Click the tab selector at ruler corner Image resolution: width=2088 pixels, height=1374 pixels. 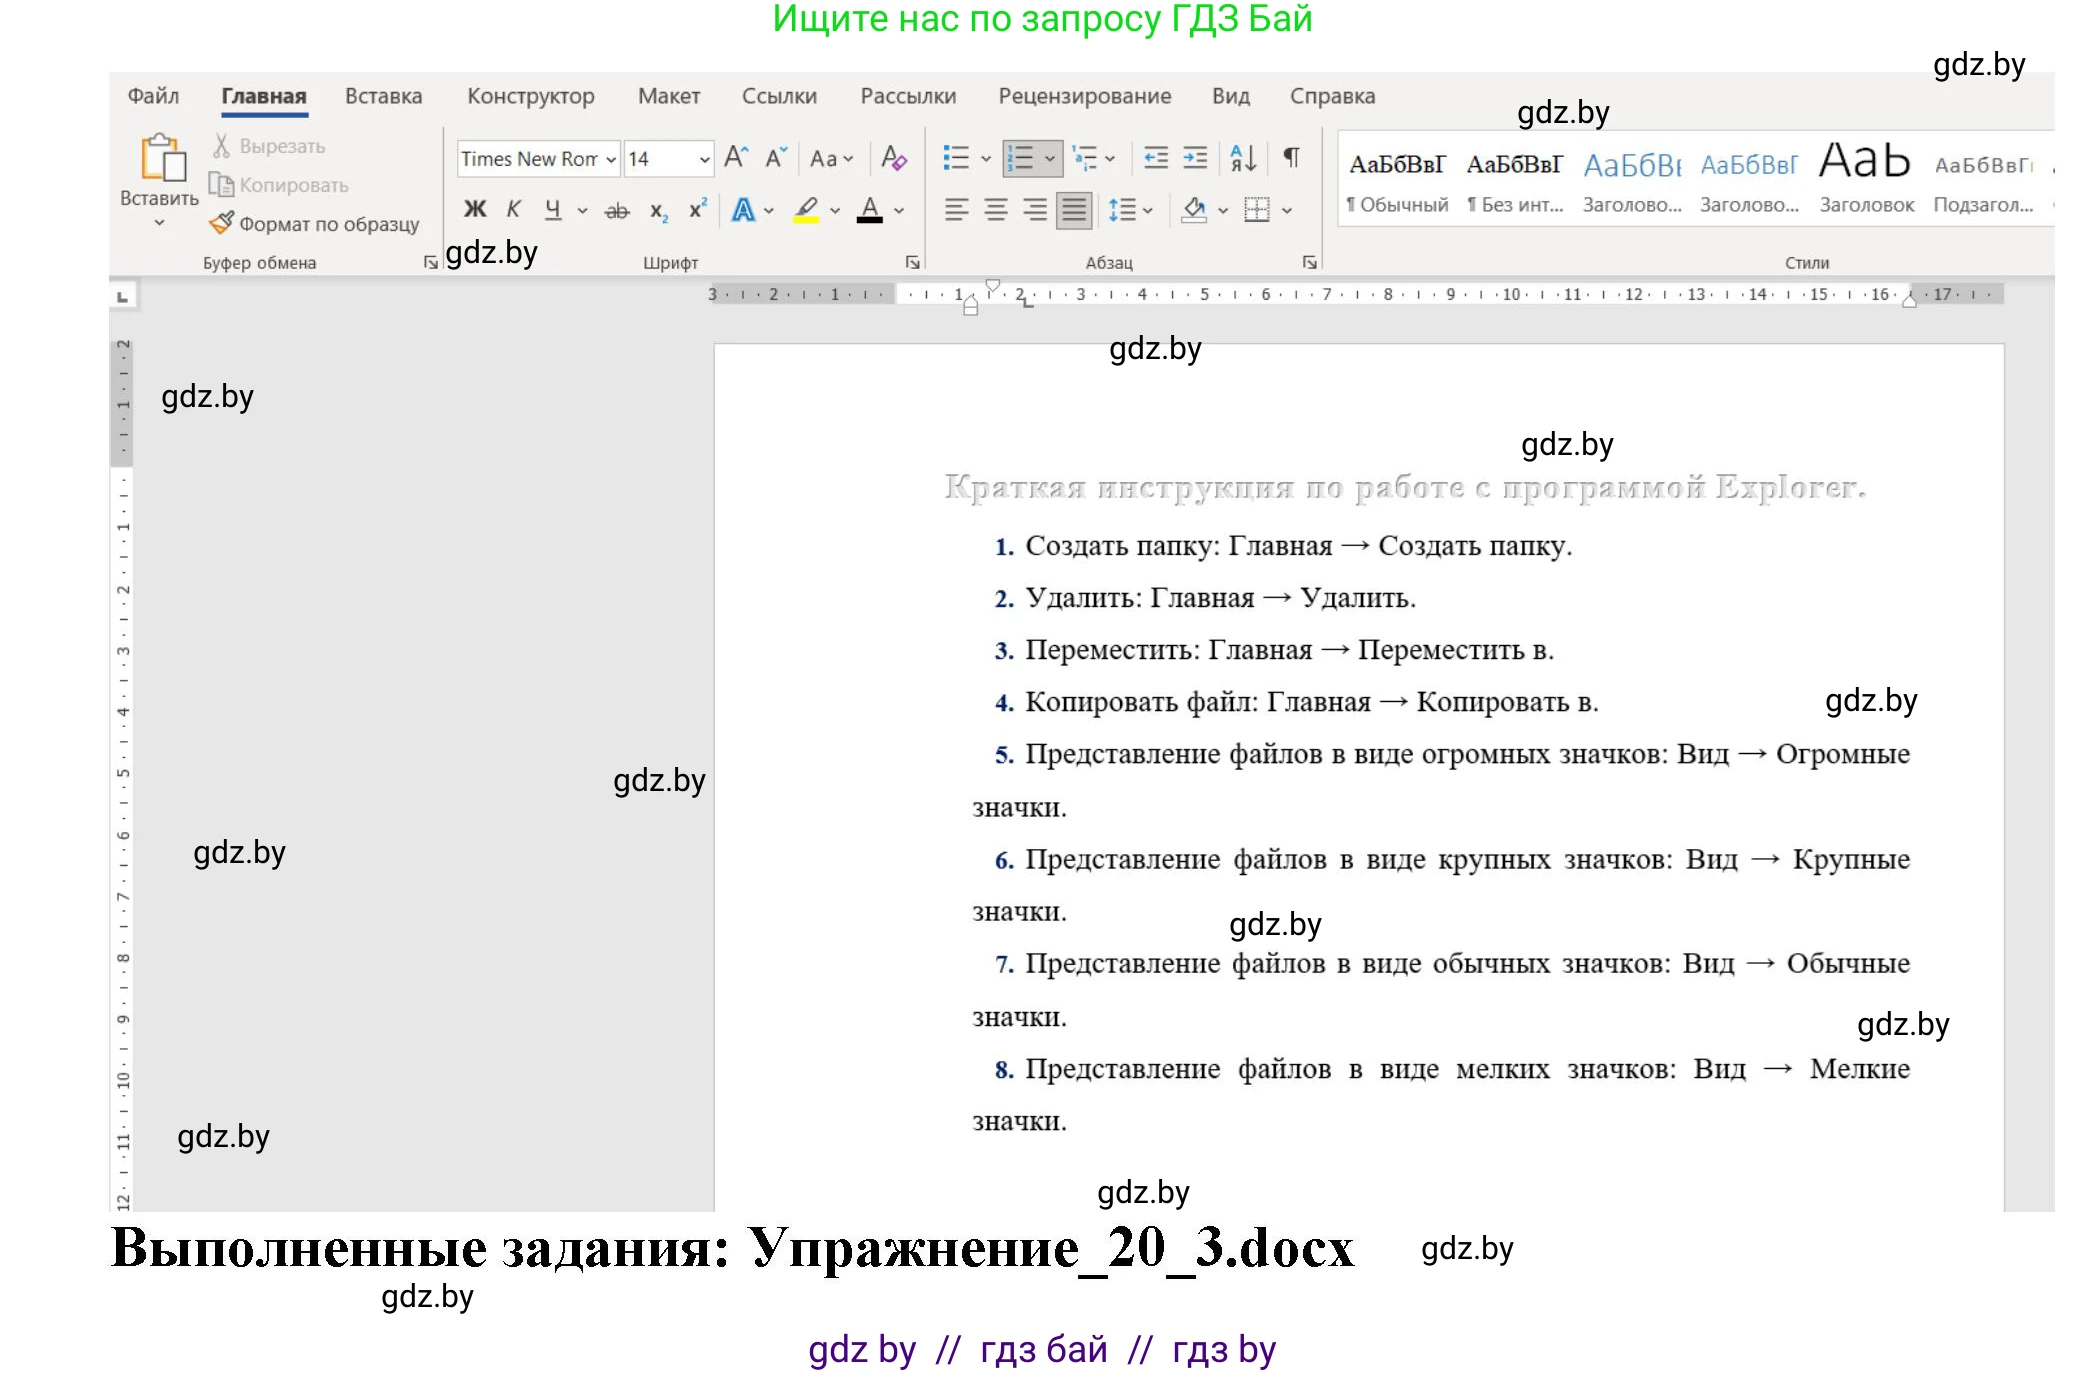pos(123,297)
